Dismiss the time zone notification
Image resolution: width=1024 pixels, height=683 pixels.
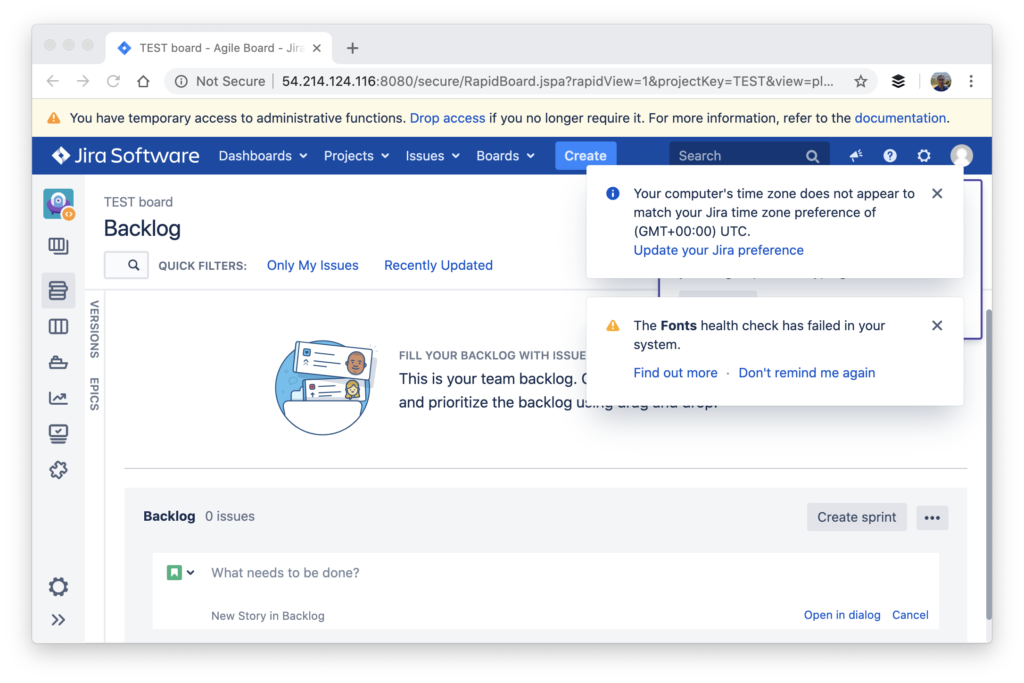[937, 193]
